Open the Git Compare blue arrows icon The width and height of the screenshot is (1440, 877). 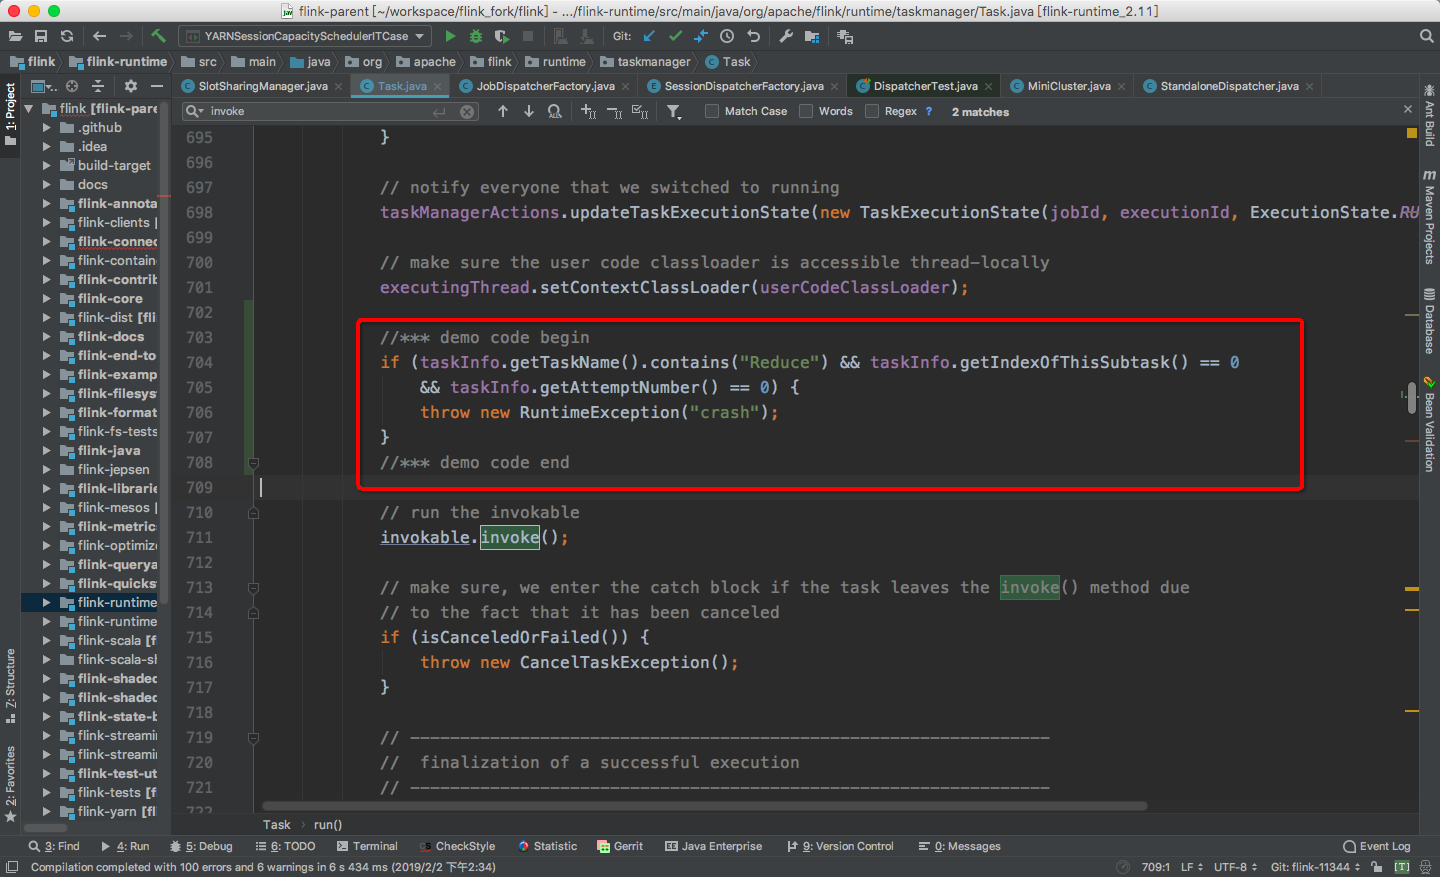(701, 36)
